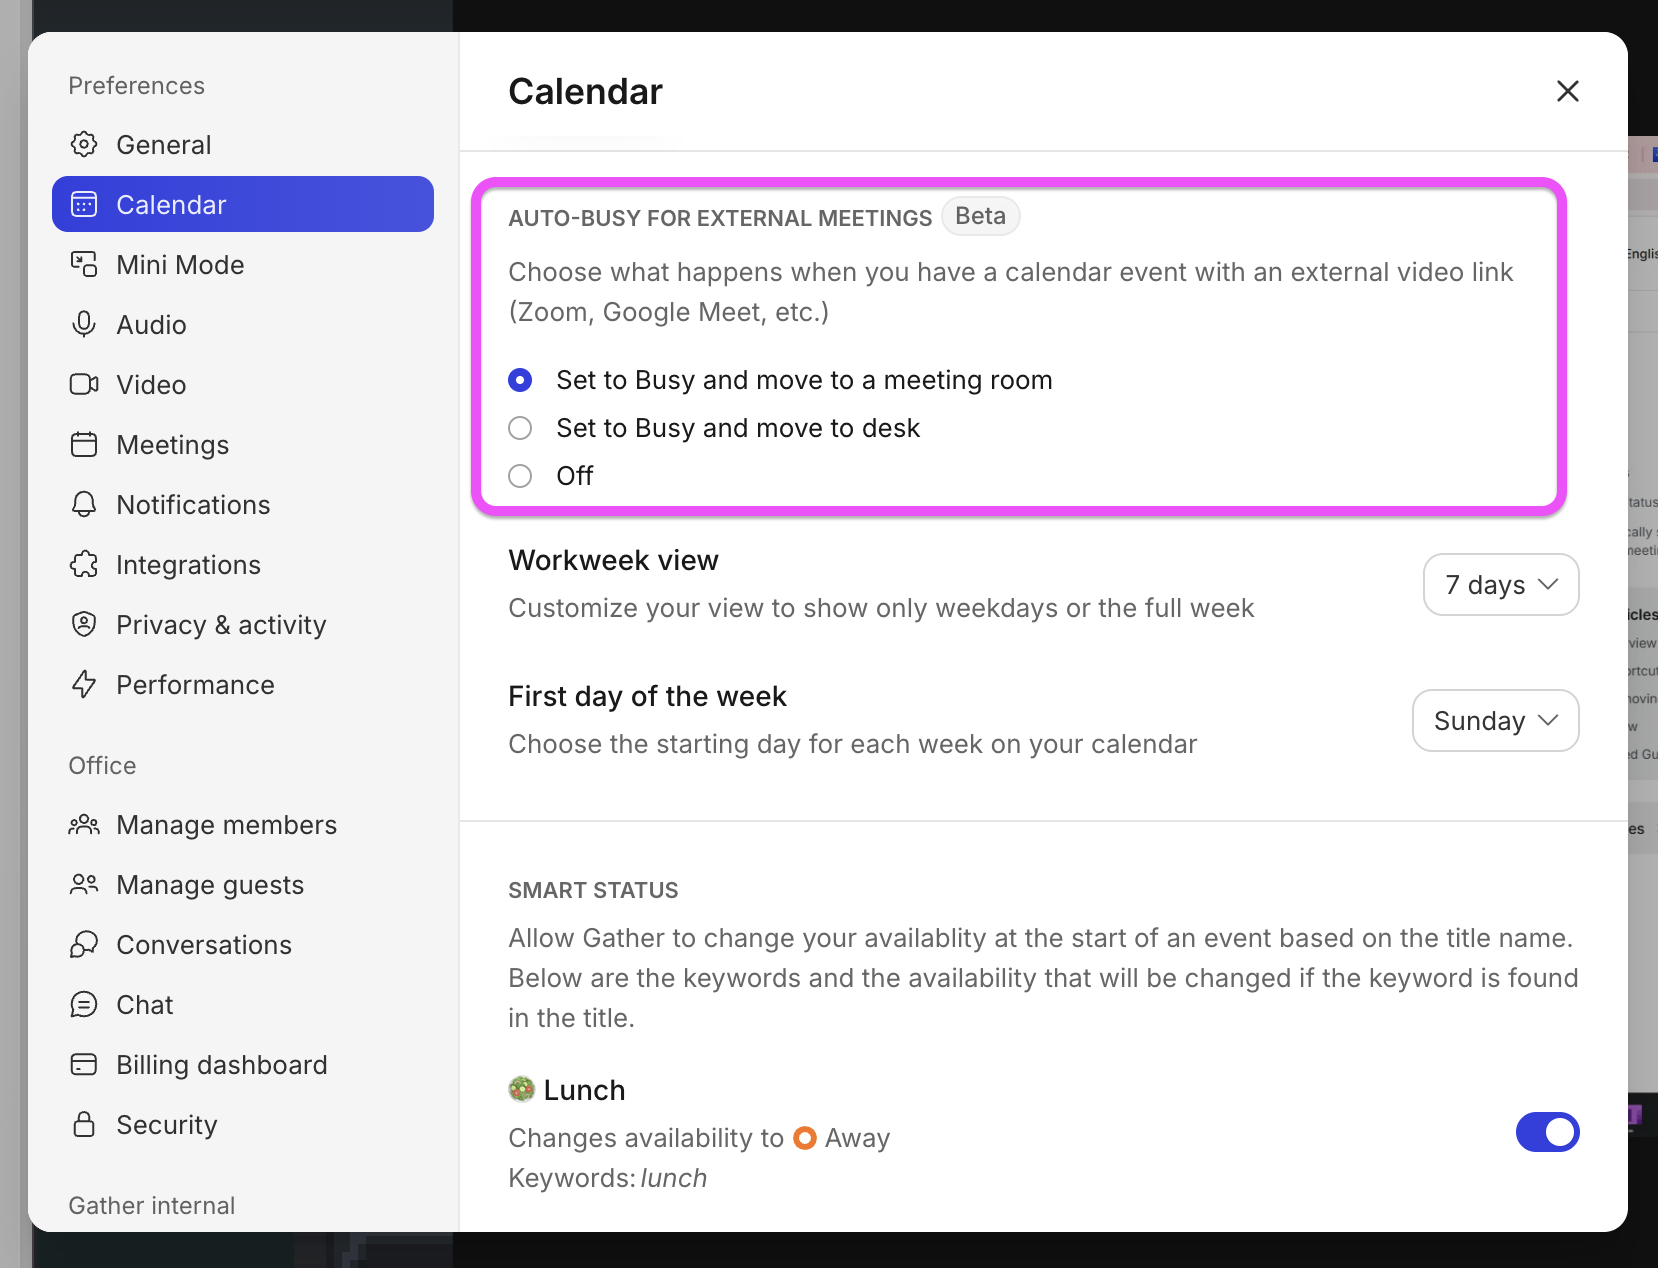Expand the First day of week dropdown
This screenshot has width=1658, height=1268.
pyautogui.click(x=1495, y=721)
